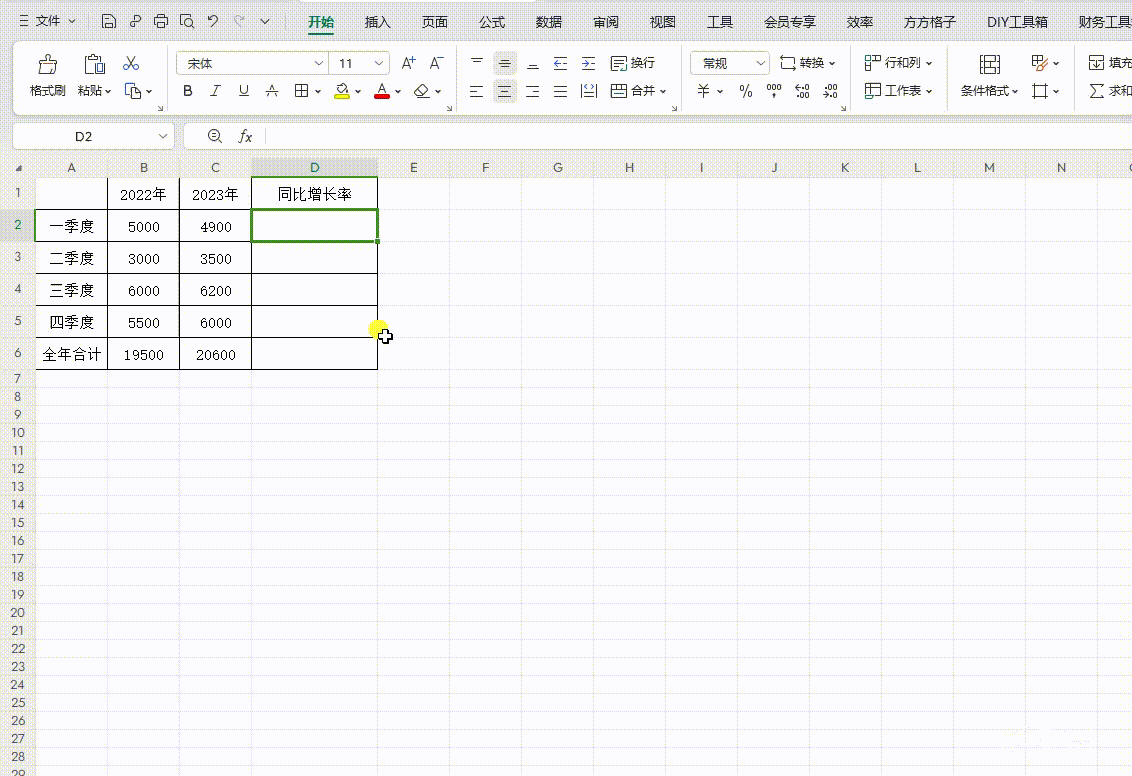Viewport: 1132px width, 776px height.
Task: Switch to the Page (页面) tab
Action: tap(435, 22)
